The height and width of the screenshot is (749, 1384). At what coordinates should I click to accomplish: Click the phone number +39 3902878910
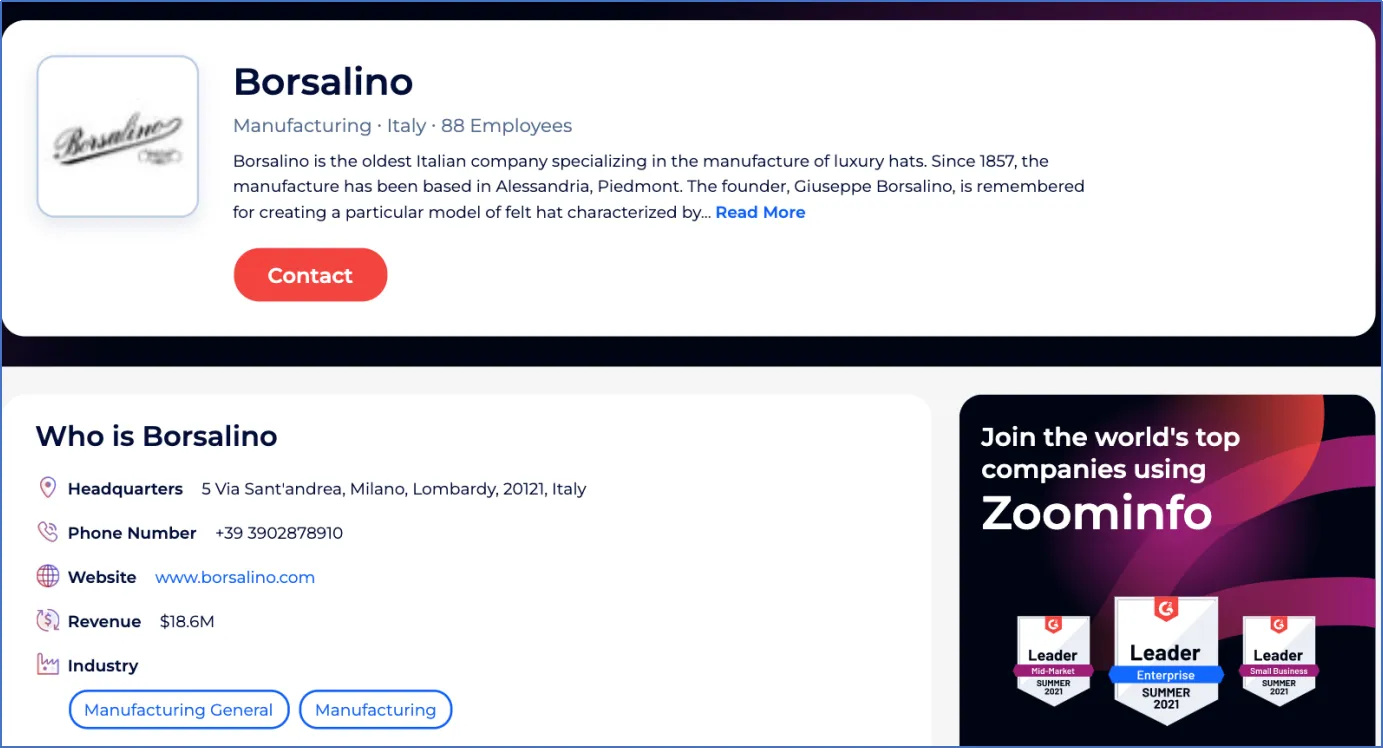[279, 532]
